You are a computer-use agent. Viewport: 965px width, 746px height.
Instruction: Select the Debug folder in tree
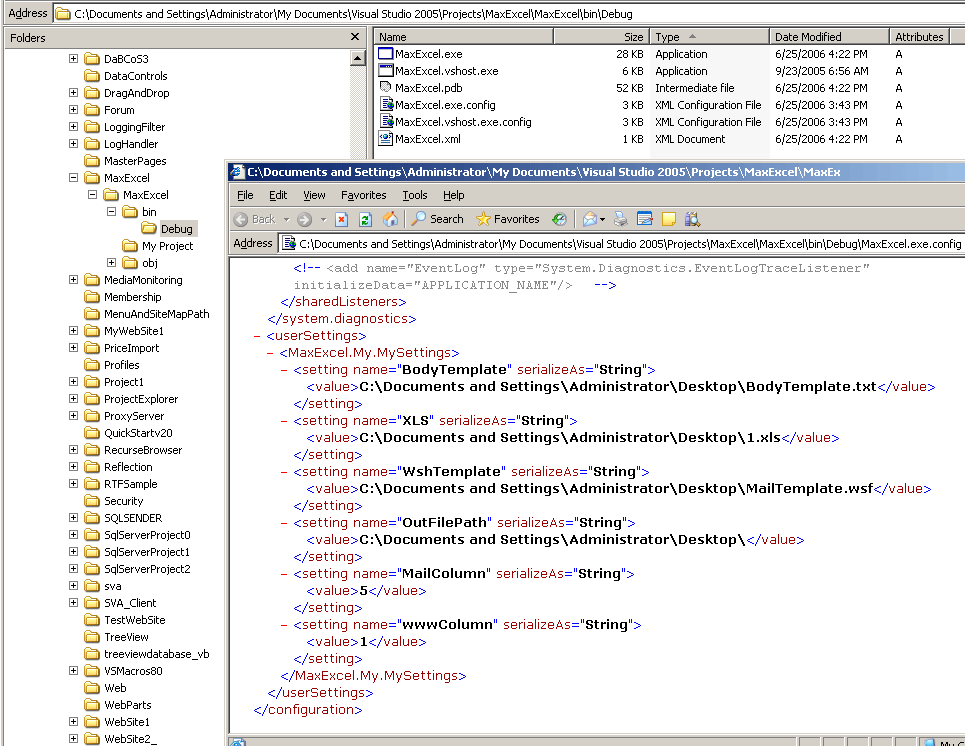click(x=177, y=229)
